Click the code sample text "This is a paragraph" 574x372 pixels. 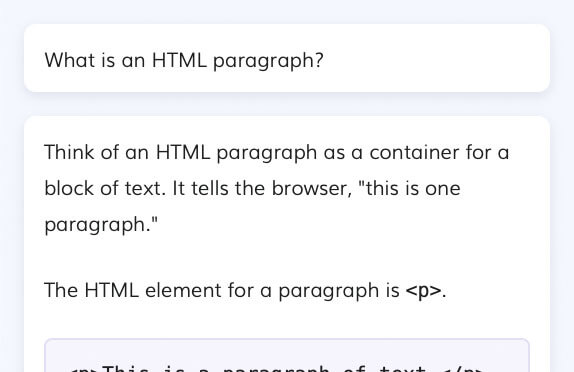(216, 368)
